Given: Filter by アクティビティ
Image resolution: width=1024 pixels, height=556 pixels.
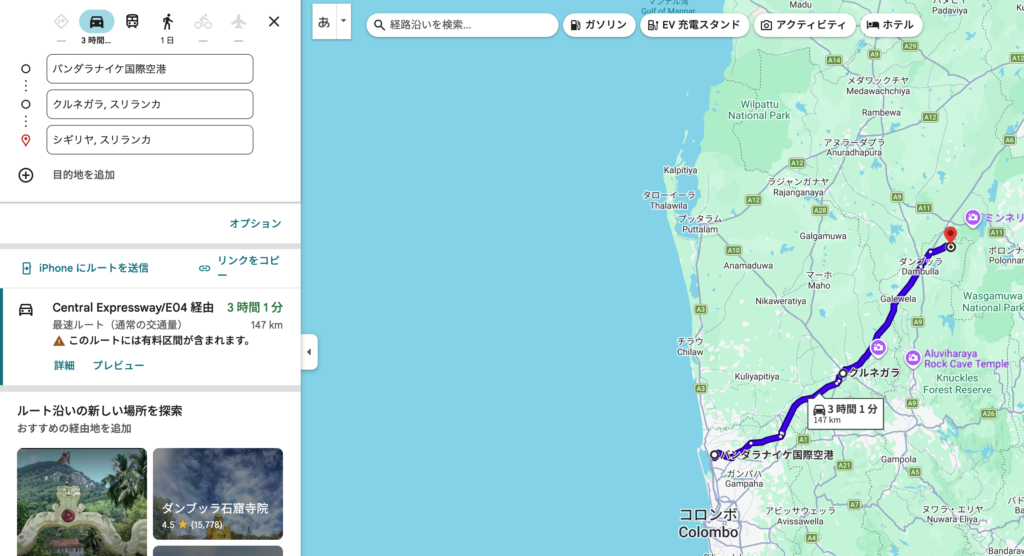Looking at the screenshot, I should click(x=804, y=25).
